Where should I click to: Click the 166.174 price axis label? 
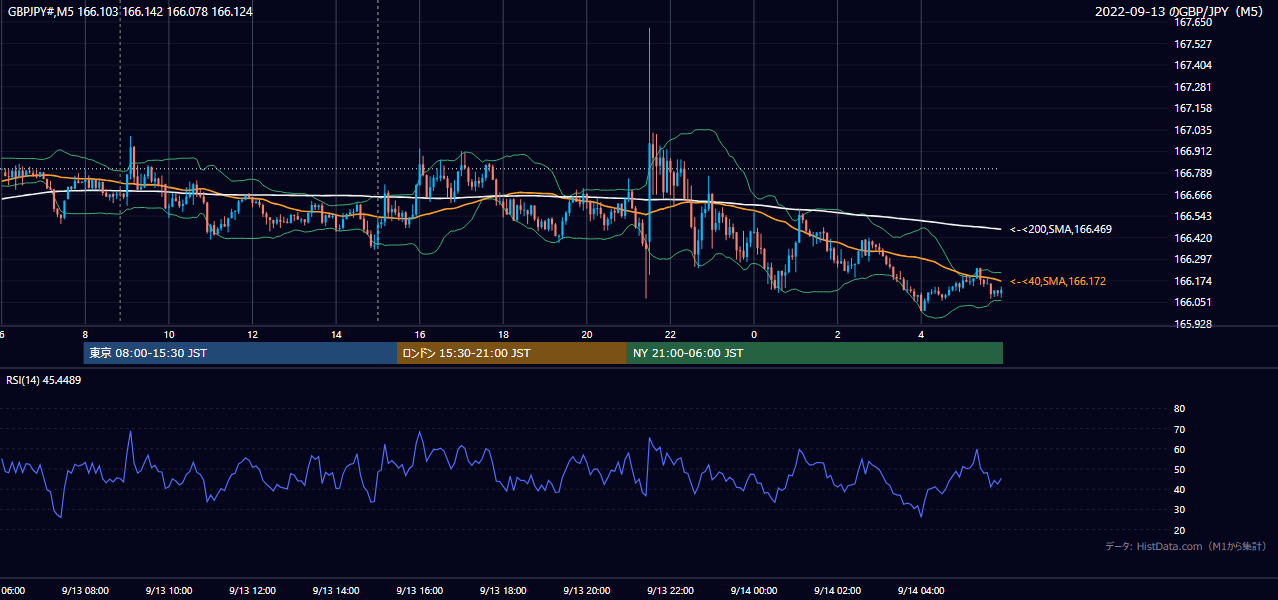[x=1192, y=281]
